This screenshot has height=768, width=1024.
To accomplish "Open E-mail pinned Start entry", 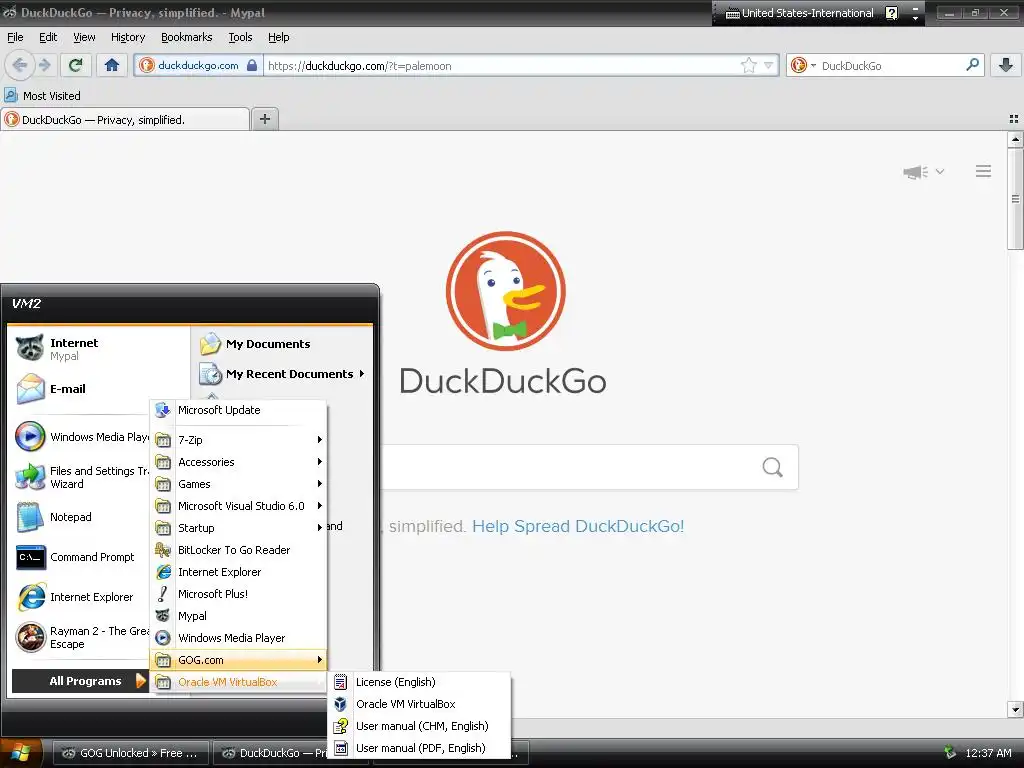I will [81, 389].
